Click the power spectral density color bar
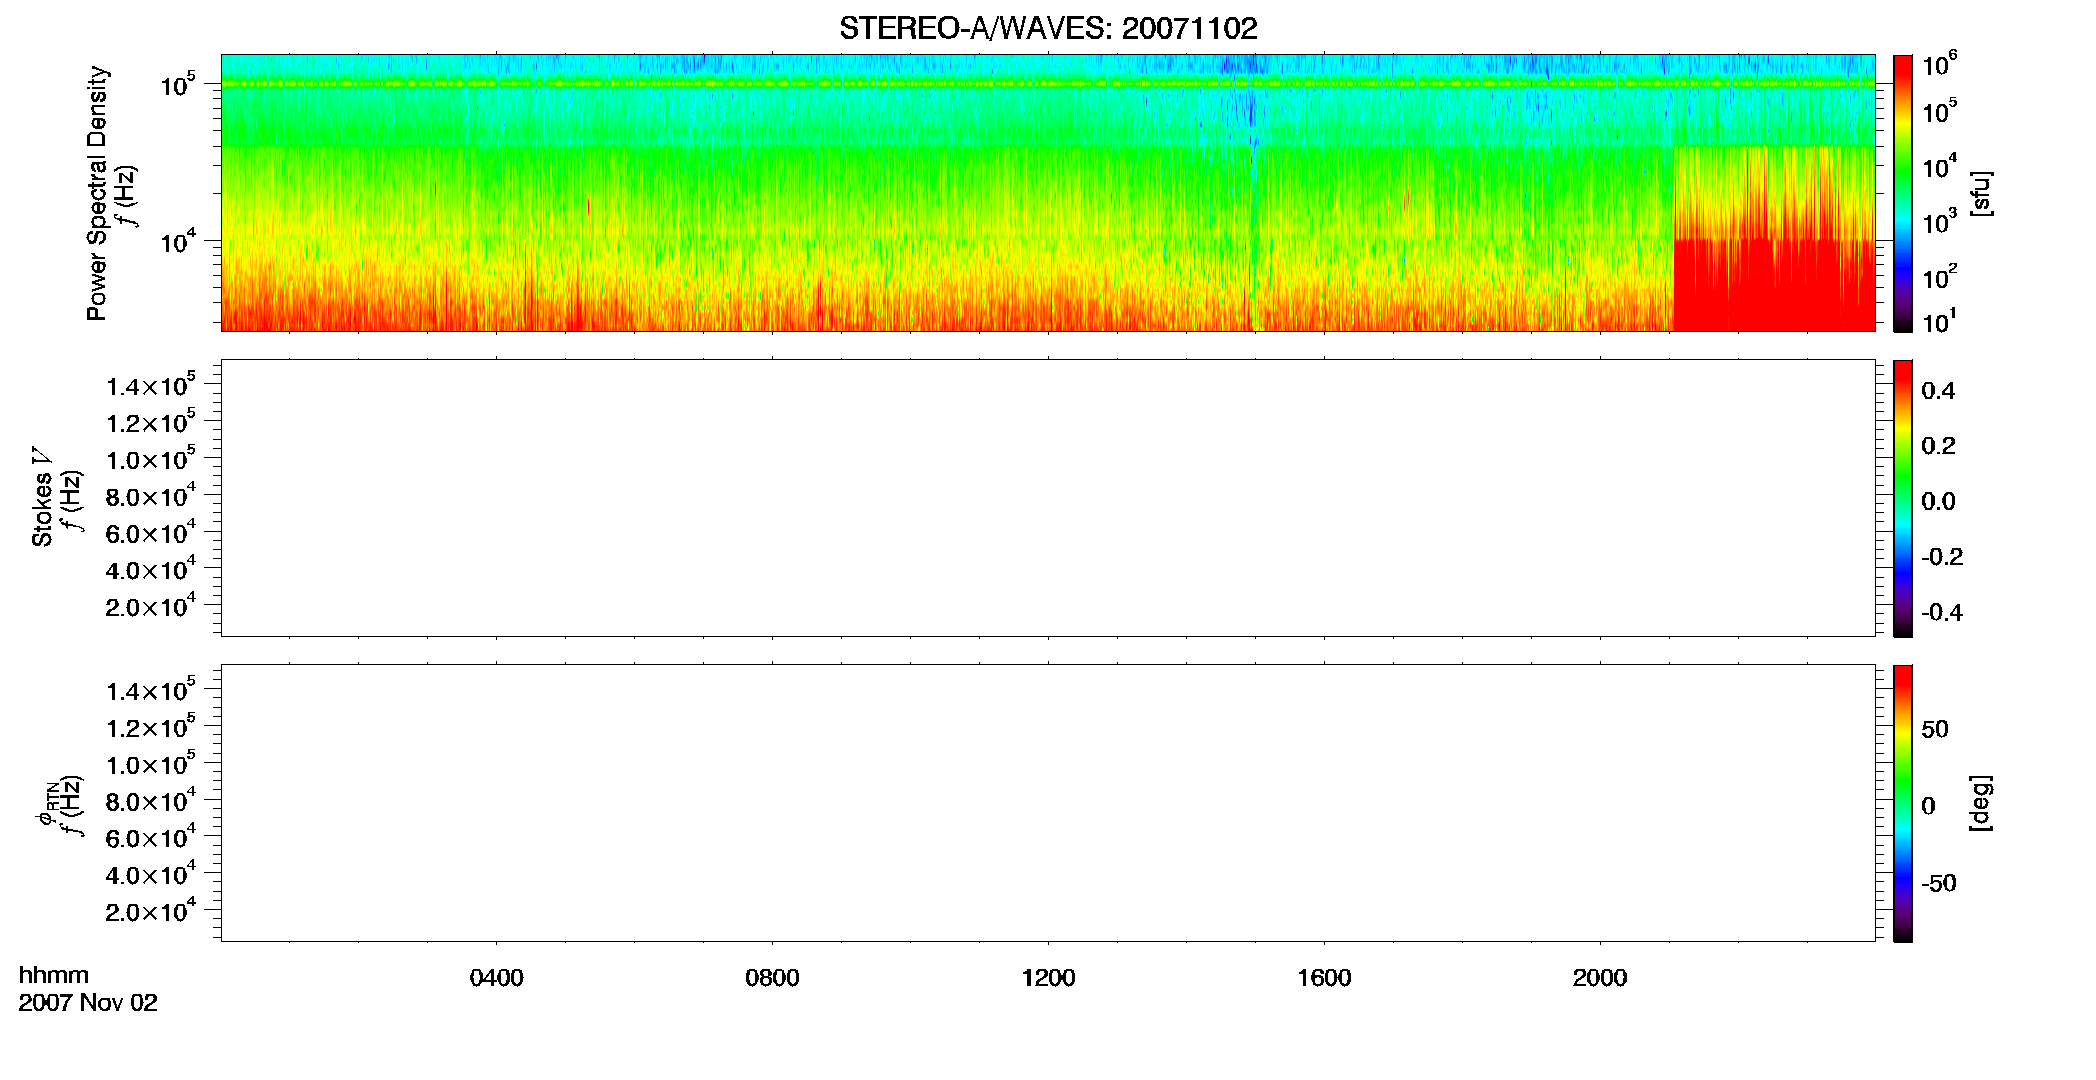The image size is (2096, 1080). click(x=1903, y=193)
